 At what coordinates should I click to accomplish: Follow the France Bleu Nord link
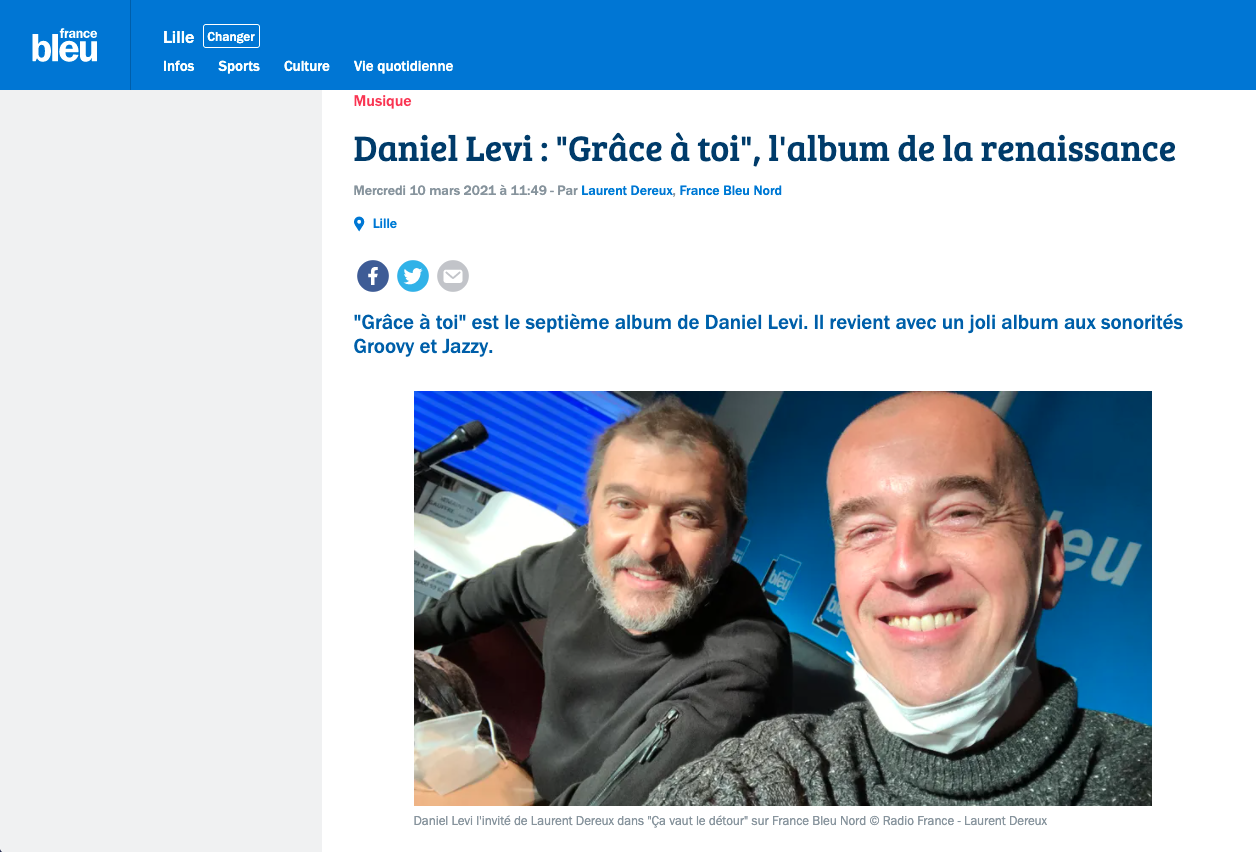pyautogui.click(x=730, y=190)
